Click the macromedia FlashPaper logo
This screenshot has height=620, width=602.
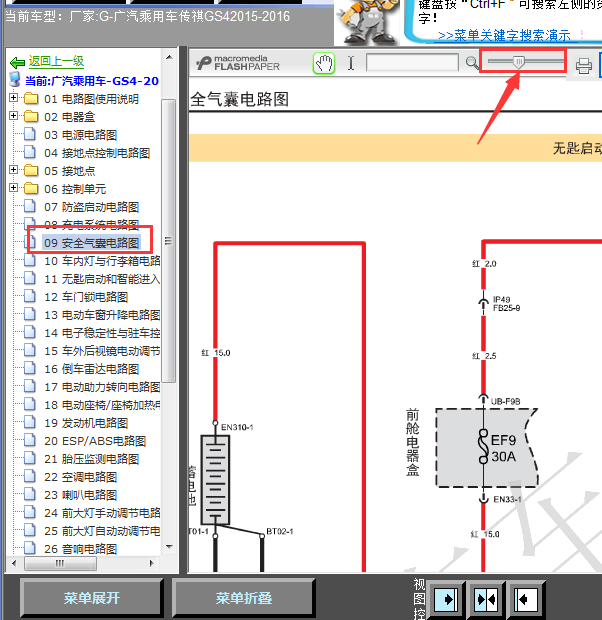(238, 63)
